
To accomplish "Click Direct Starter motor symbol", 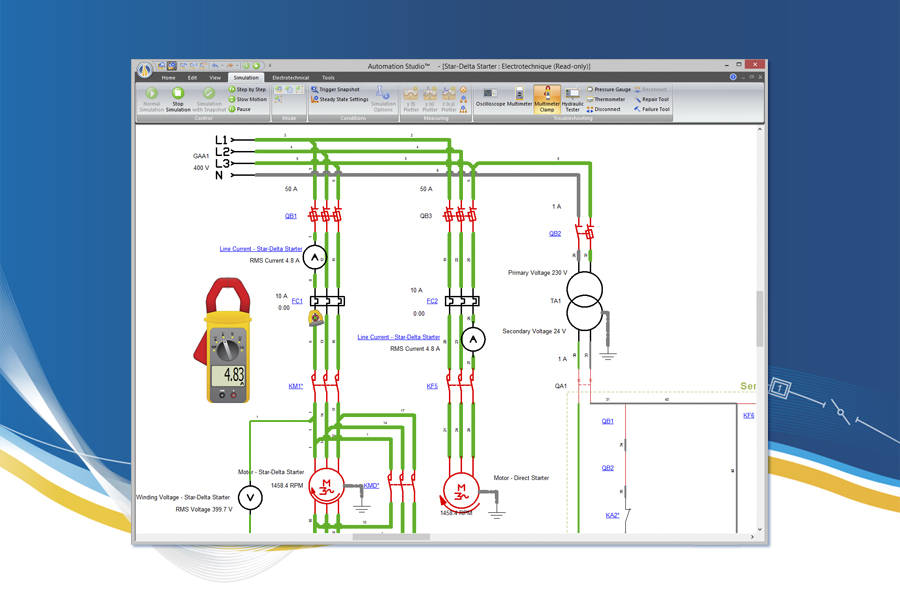I will 461,492.
